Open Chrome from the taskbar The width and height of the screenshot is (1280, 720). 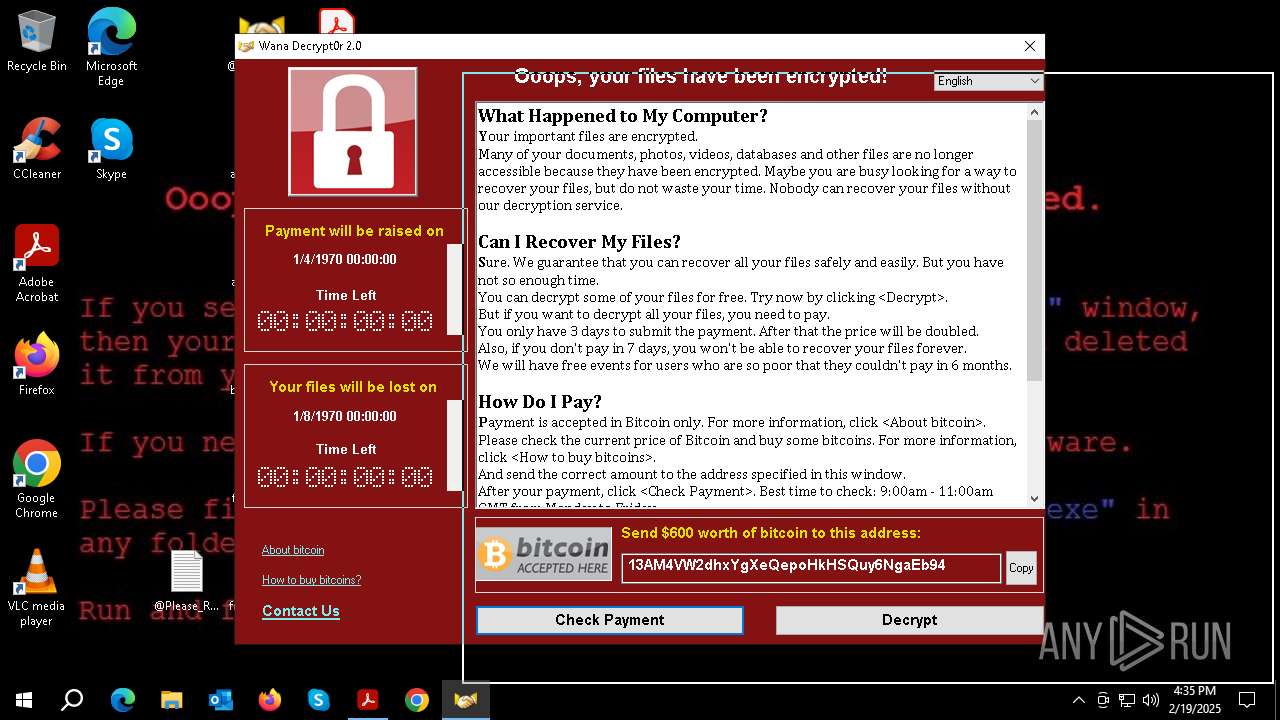416,700
